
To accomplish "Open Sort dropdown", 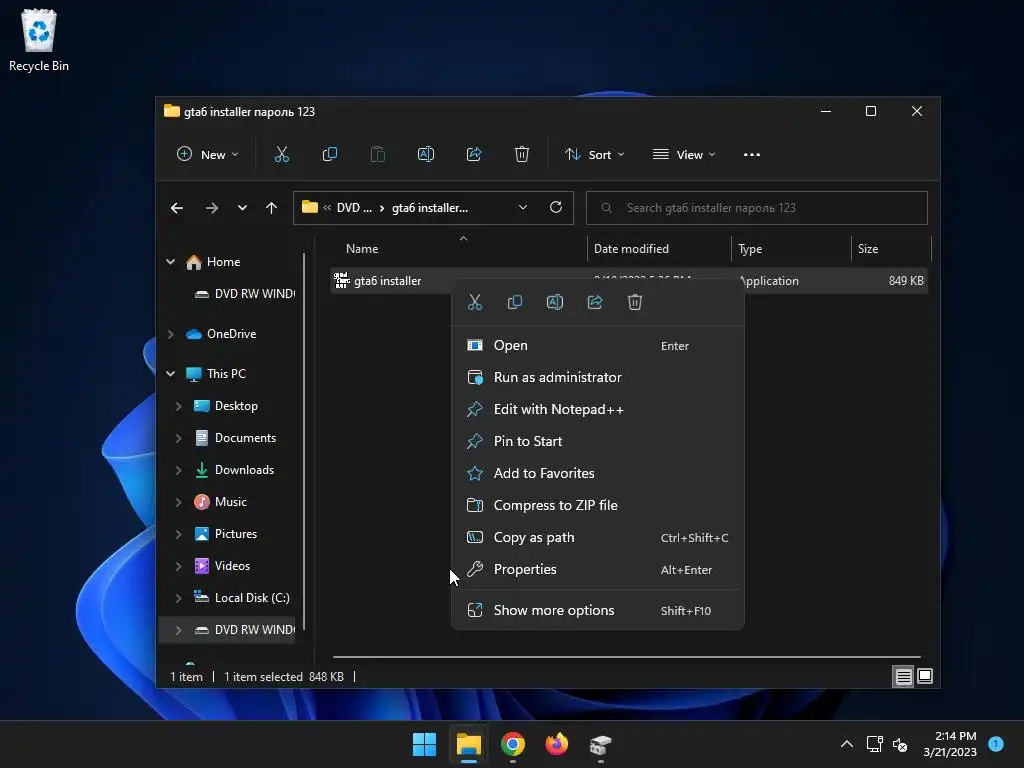I will pos(595,155).
